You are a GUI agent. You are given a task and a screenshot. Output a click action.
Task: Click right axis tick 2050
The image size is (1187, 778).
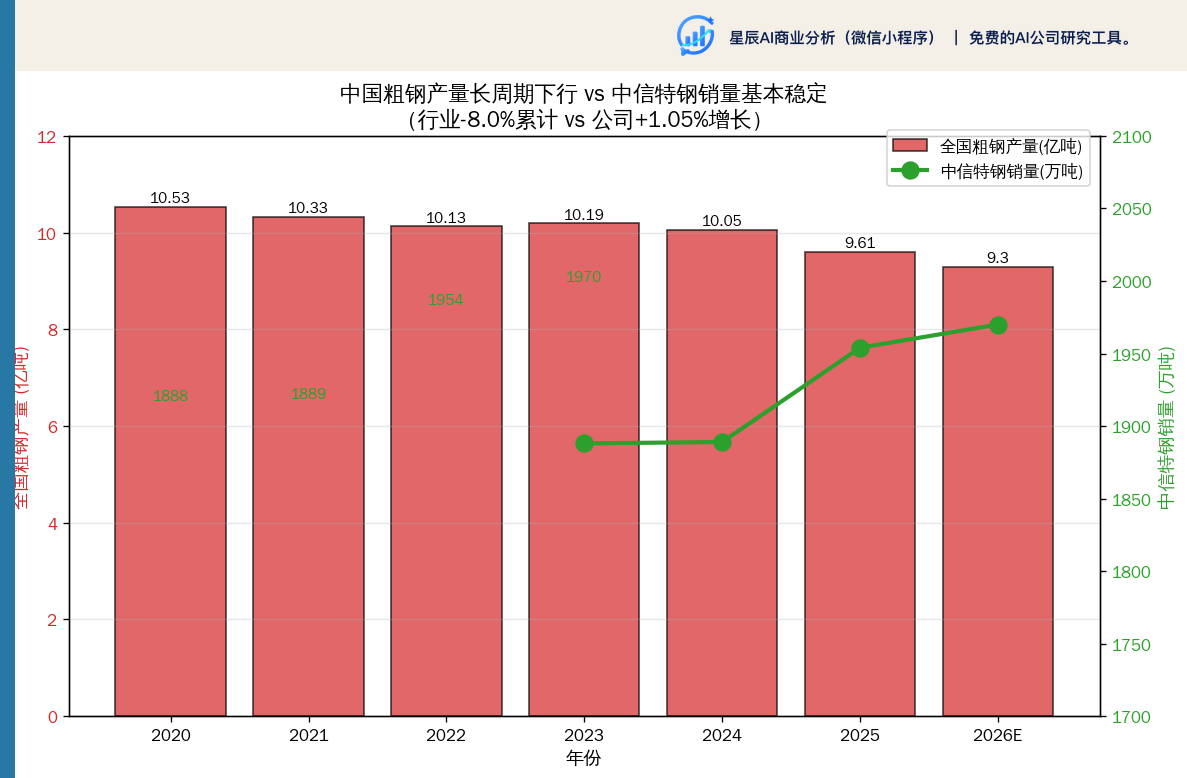pyautogui.click(x=1131, y=210)
